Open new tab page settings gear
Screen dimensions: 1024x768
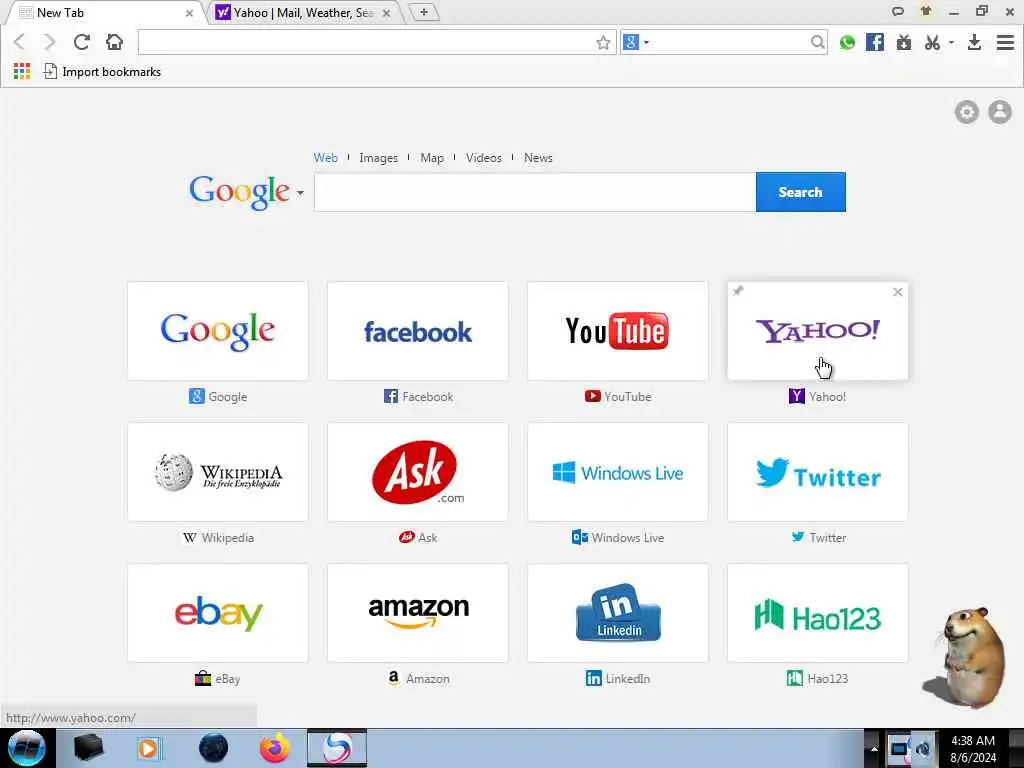coord(967,112)
